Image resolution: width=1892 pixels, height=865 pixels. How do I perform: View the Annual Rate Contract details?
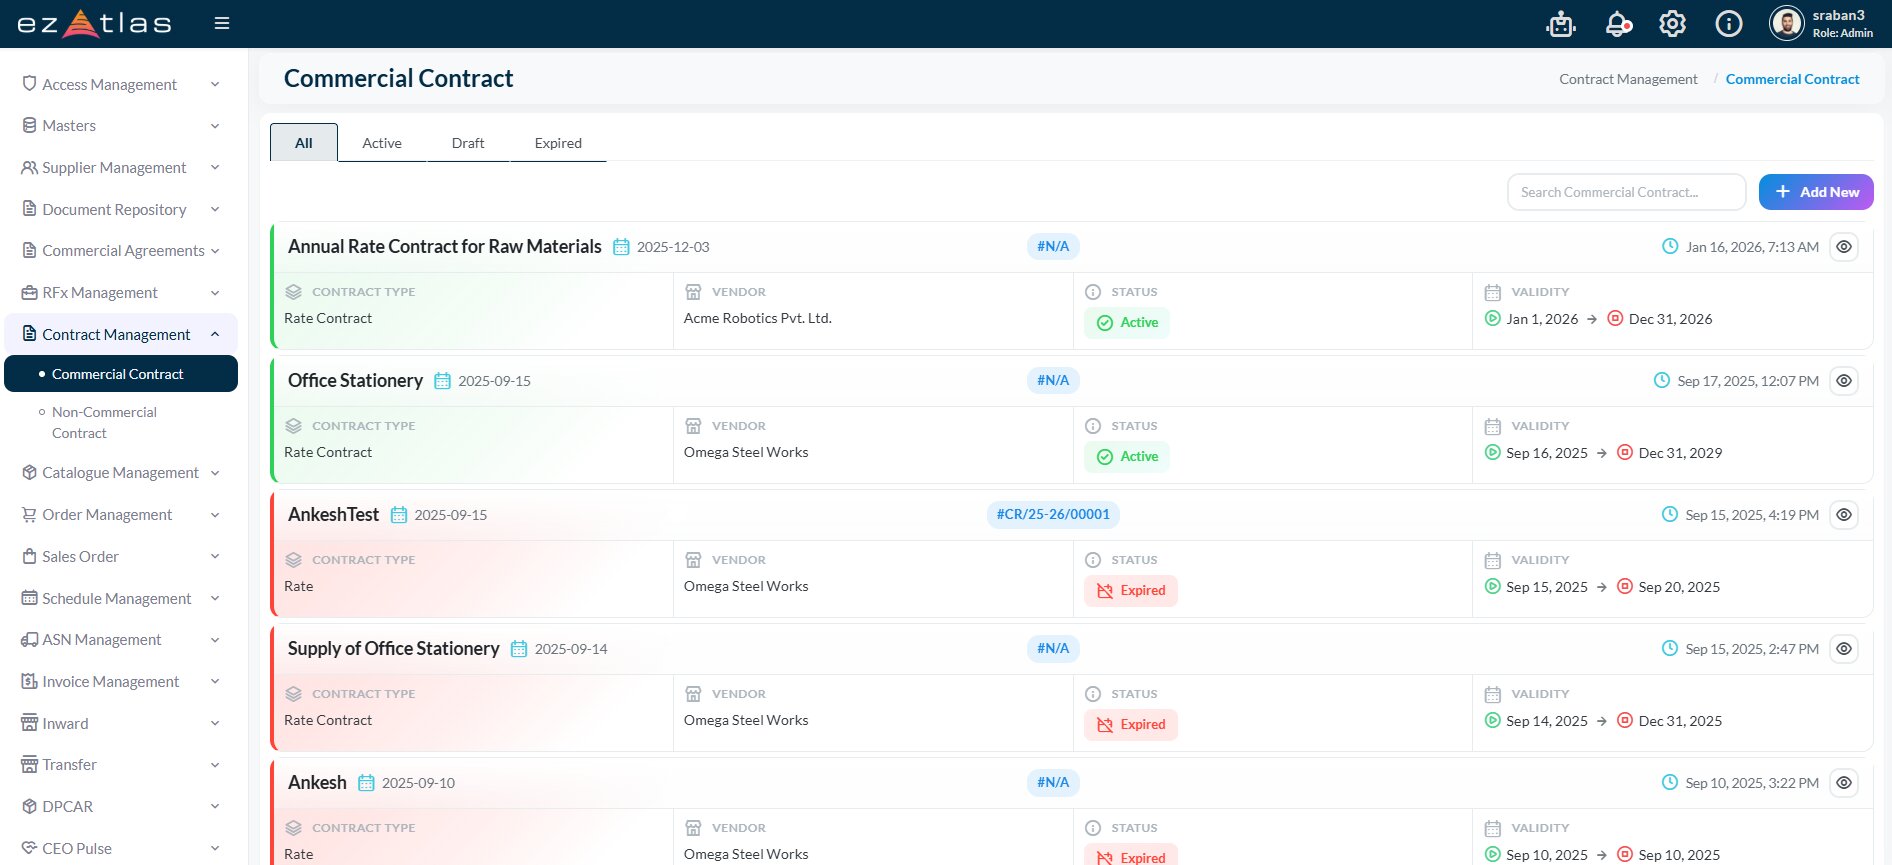click(1843, 247)
